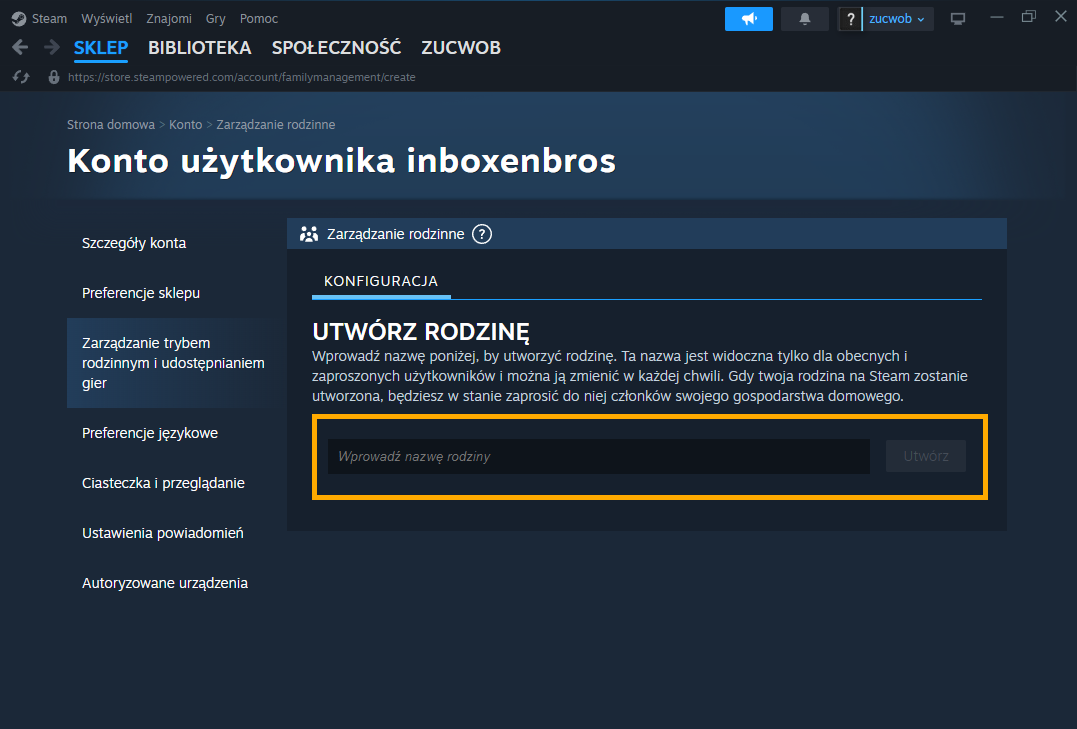The image size is (1077, 729).
Task: Click the store URL address bar
Action: (242, 77)
